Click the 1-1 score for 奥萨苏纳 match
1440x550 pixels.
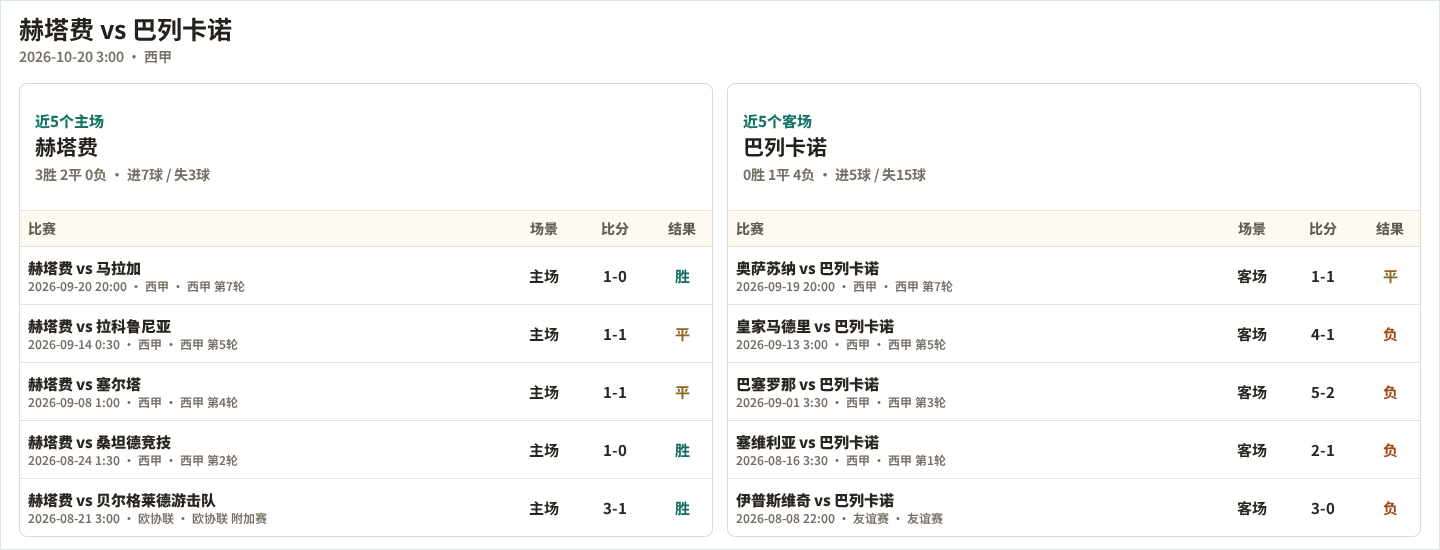pyautogui.click(x=1323, y=276)
